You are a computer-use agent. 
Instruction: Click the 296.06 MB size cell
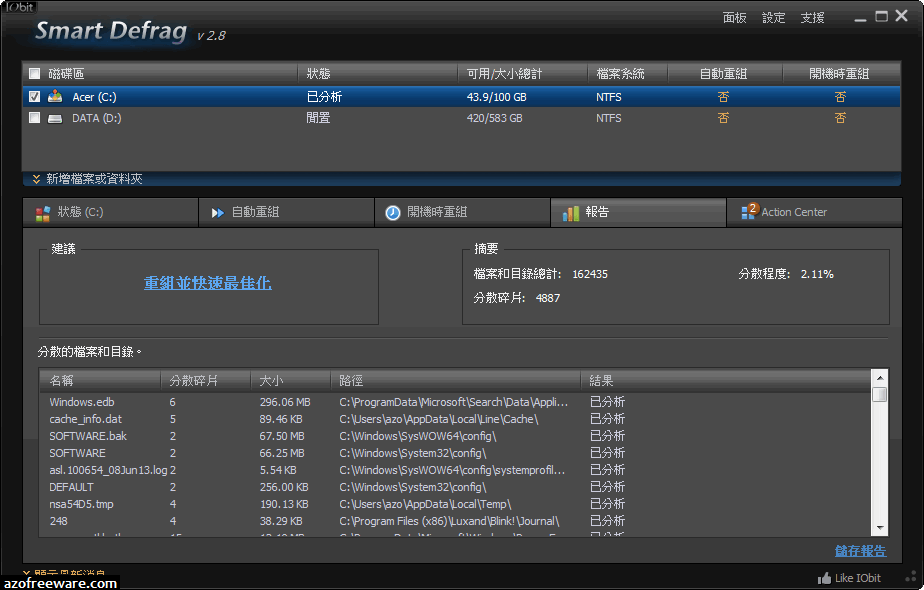285,402
